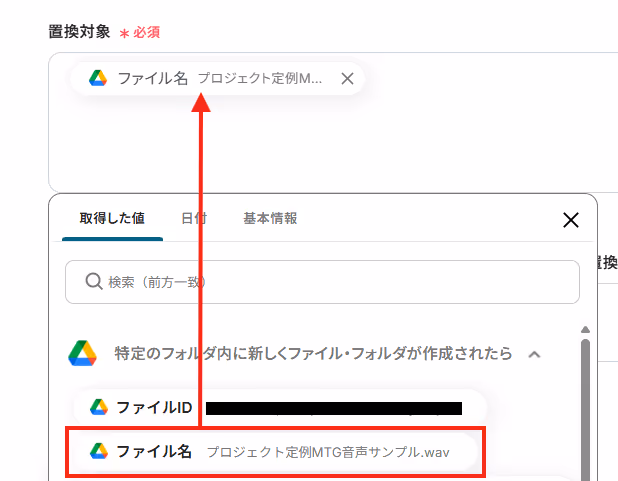Remove the ファイル名 chip from 置換対象 field
Image resolution: width=618 pixels, height=481 pixels.
347,78
